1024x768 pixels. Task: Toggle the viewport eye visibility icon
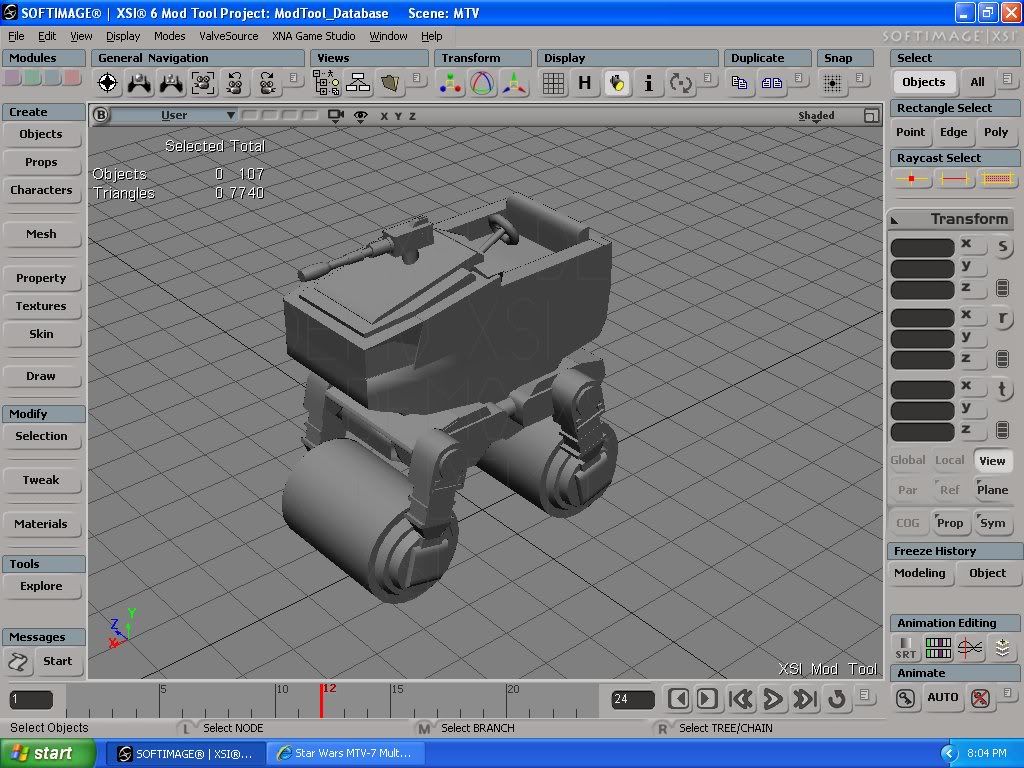point(360,116)
